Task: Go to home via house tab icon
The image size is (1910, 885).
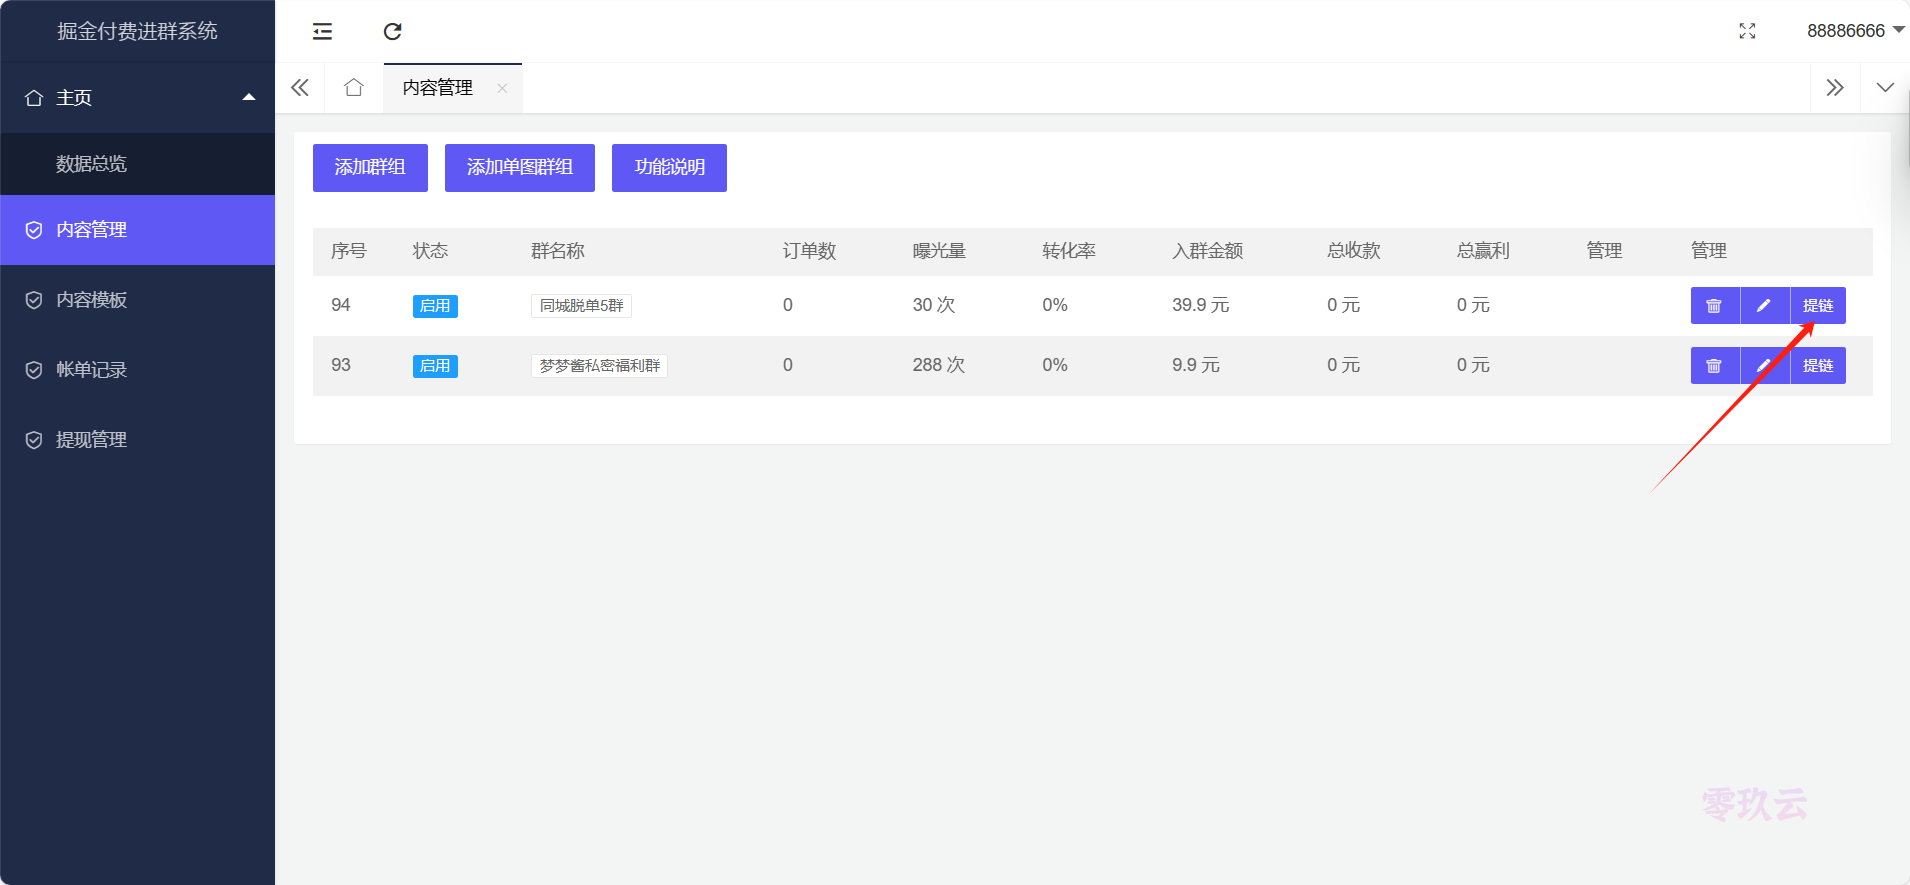Action: click(353, 87)
